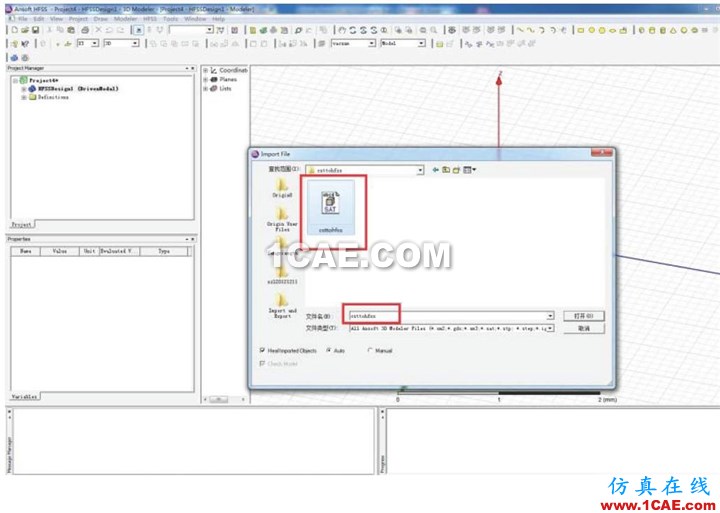Click the Print icon in toolbar
This screenshot has width=720, height=513.
click(x=85, y=30)
